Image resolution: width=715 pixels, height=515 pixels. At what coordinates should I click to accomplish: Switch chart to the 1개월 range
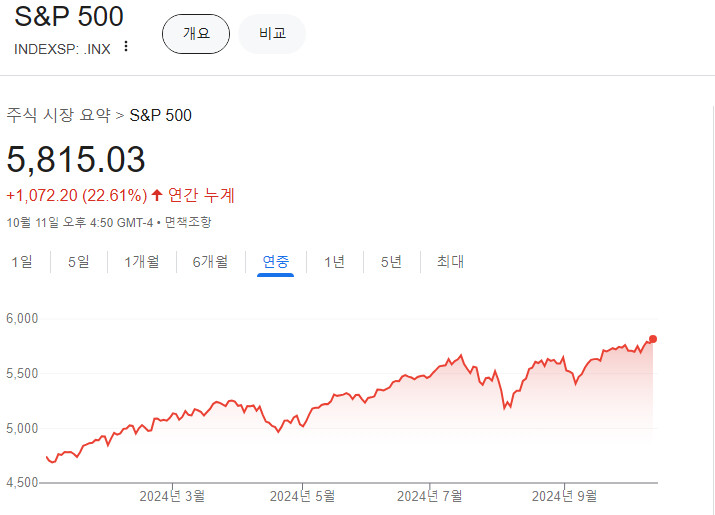(x=141, y=262)
